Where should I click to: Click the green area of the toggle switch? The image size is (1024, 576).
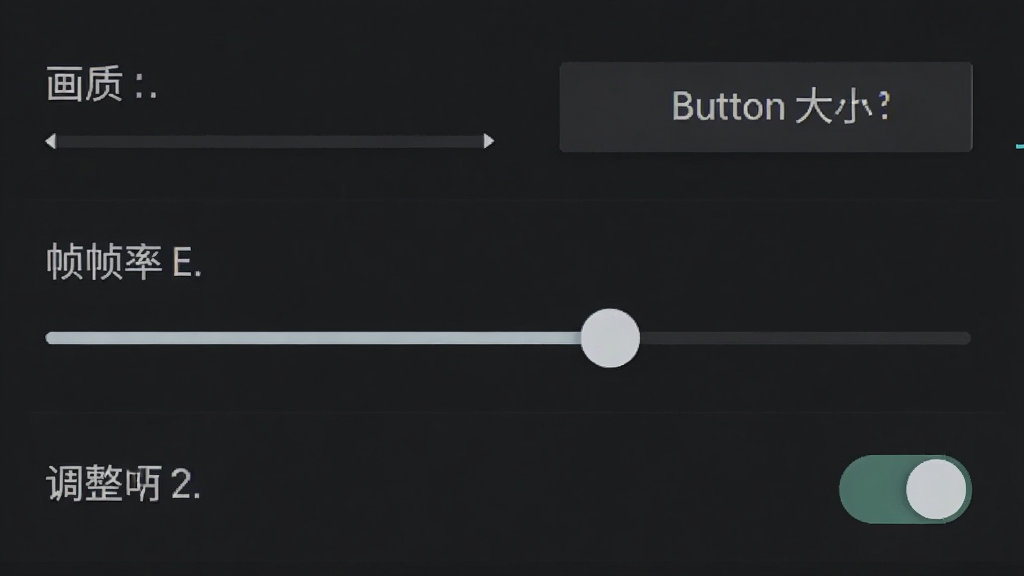[872, 489]
